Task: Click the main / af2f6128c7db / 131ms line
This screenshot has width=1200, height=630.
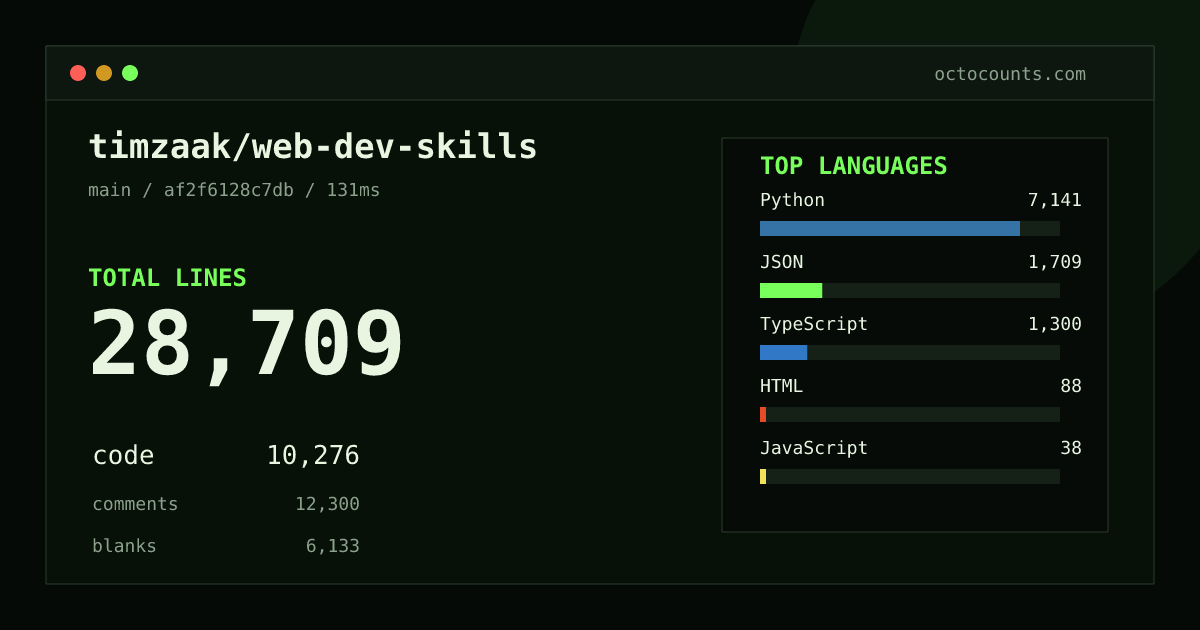Action: (x=234, y=190)
